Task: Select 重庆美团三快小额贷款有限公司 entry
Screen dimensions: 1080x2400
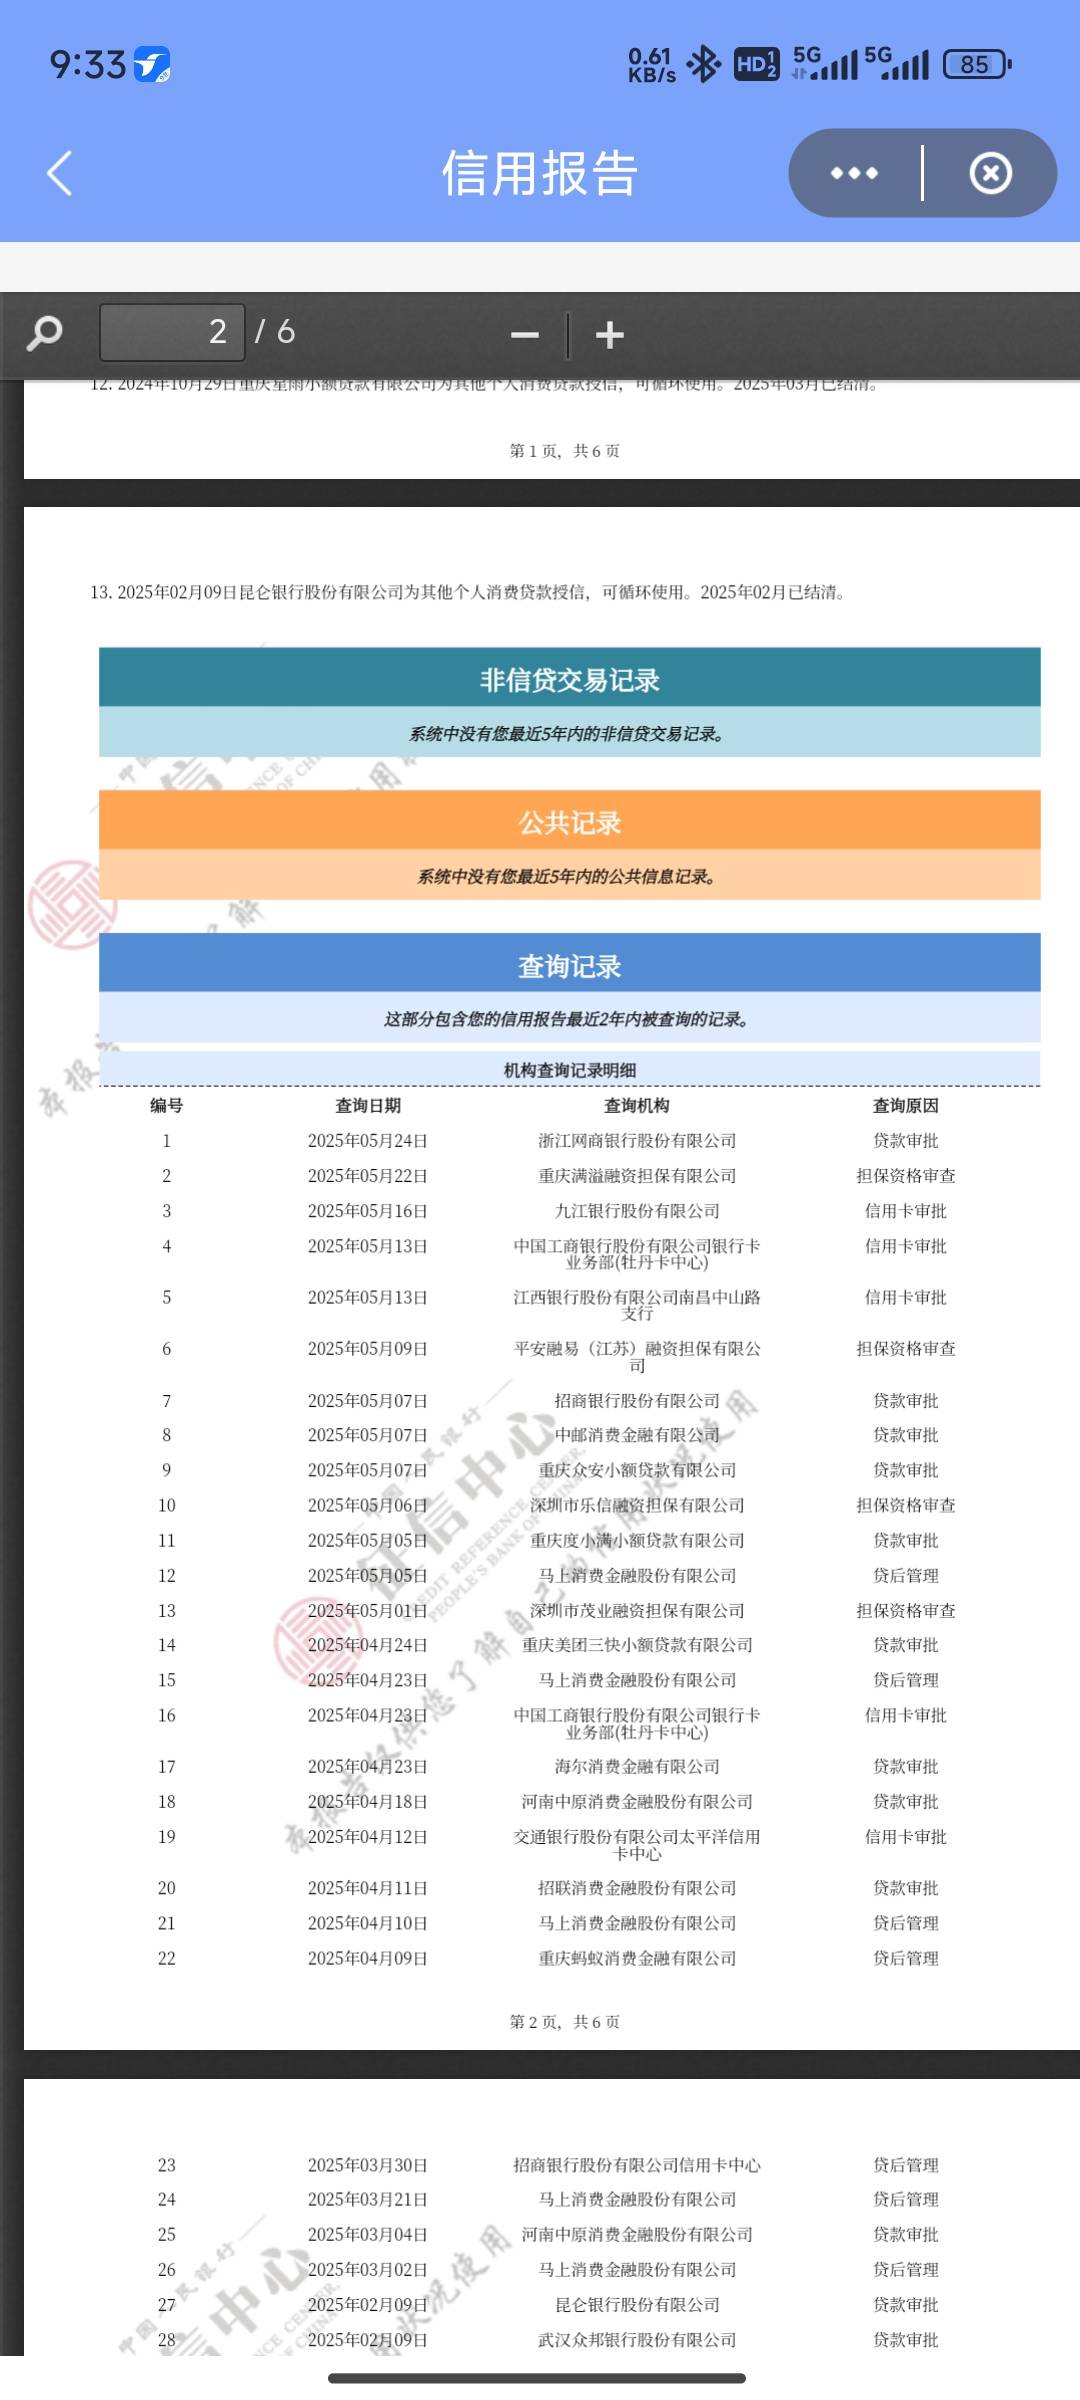Action: tap(637, 1645)
